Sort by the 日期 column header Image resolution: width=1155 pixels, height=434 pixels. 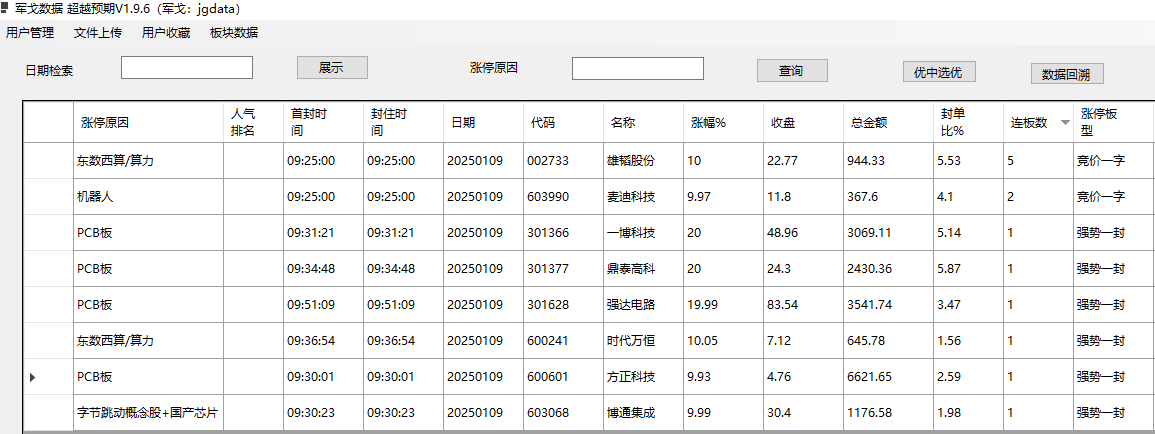pos(483,122)
